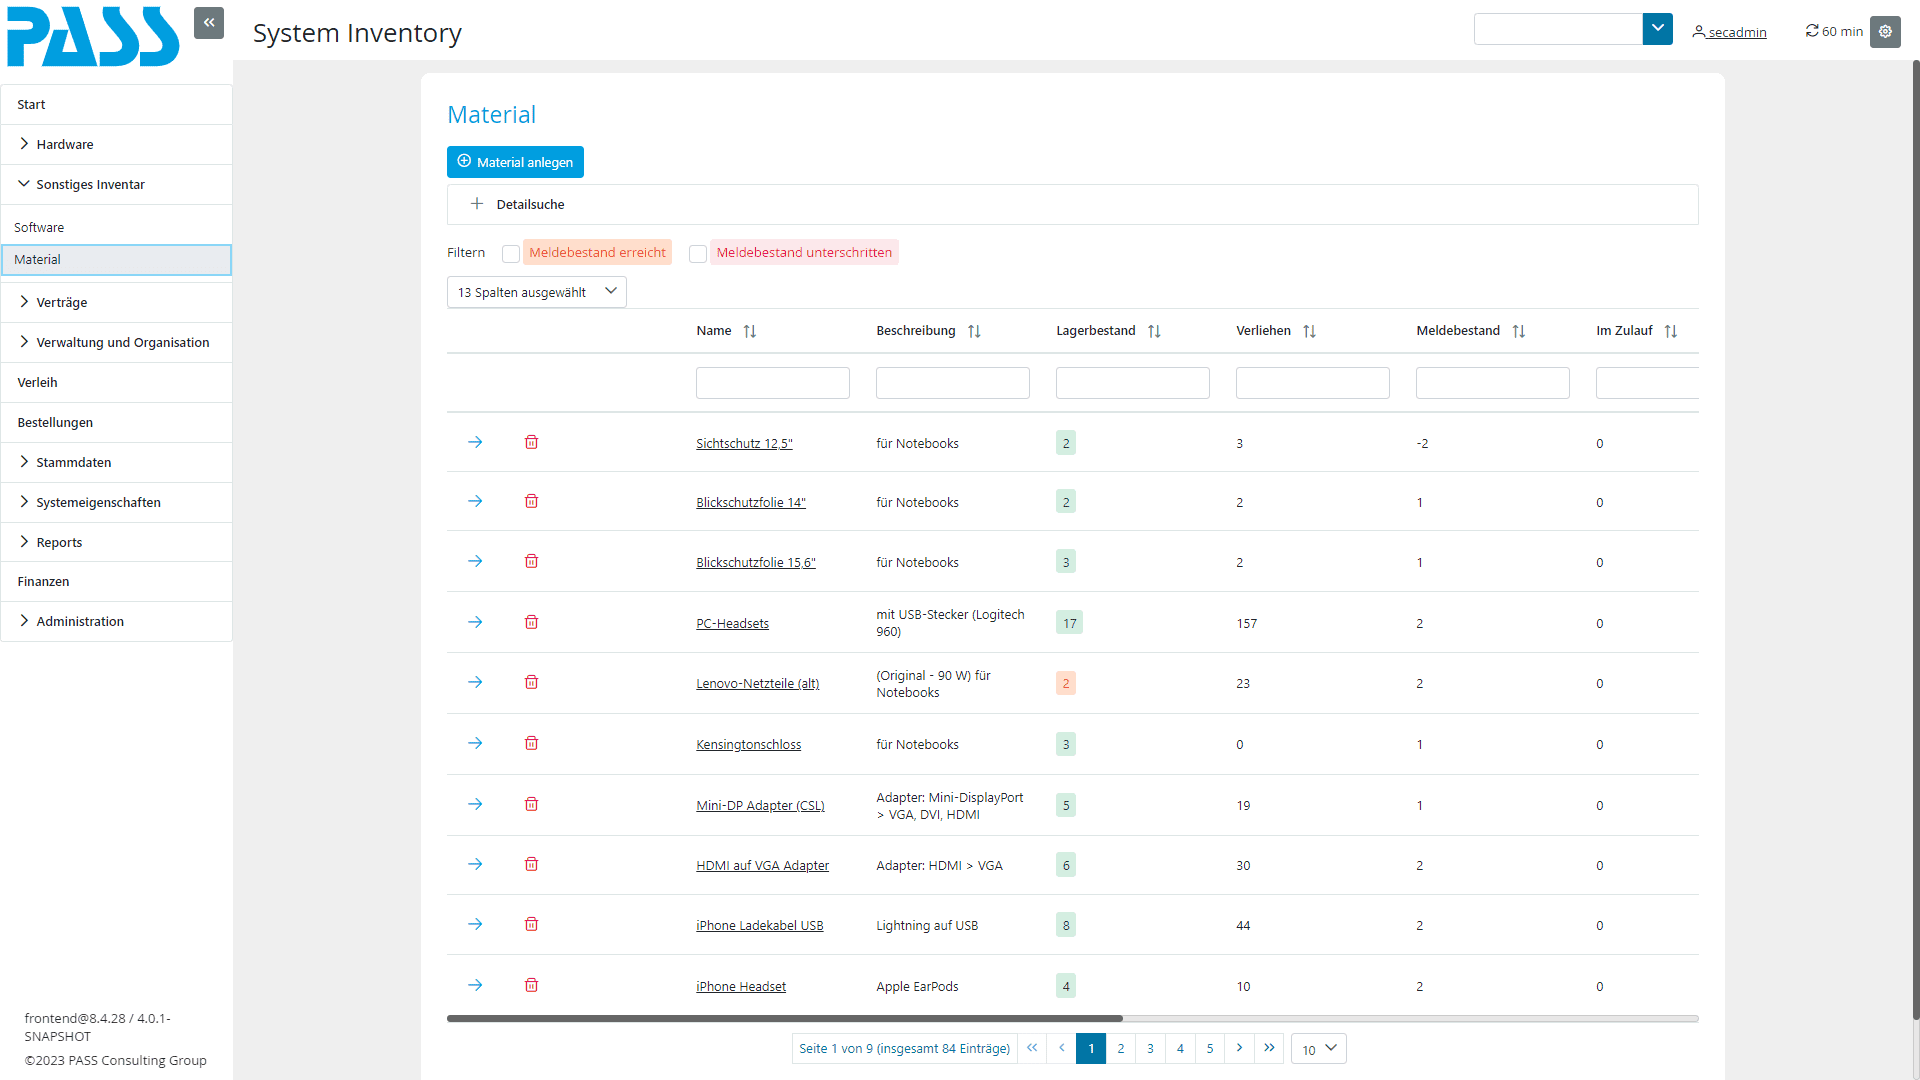This screenshot has height=1080, width=1920.
Task: Open Sichtschutz 12,5" row arrow icon
Action: tap(475, 442)
